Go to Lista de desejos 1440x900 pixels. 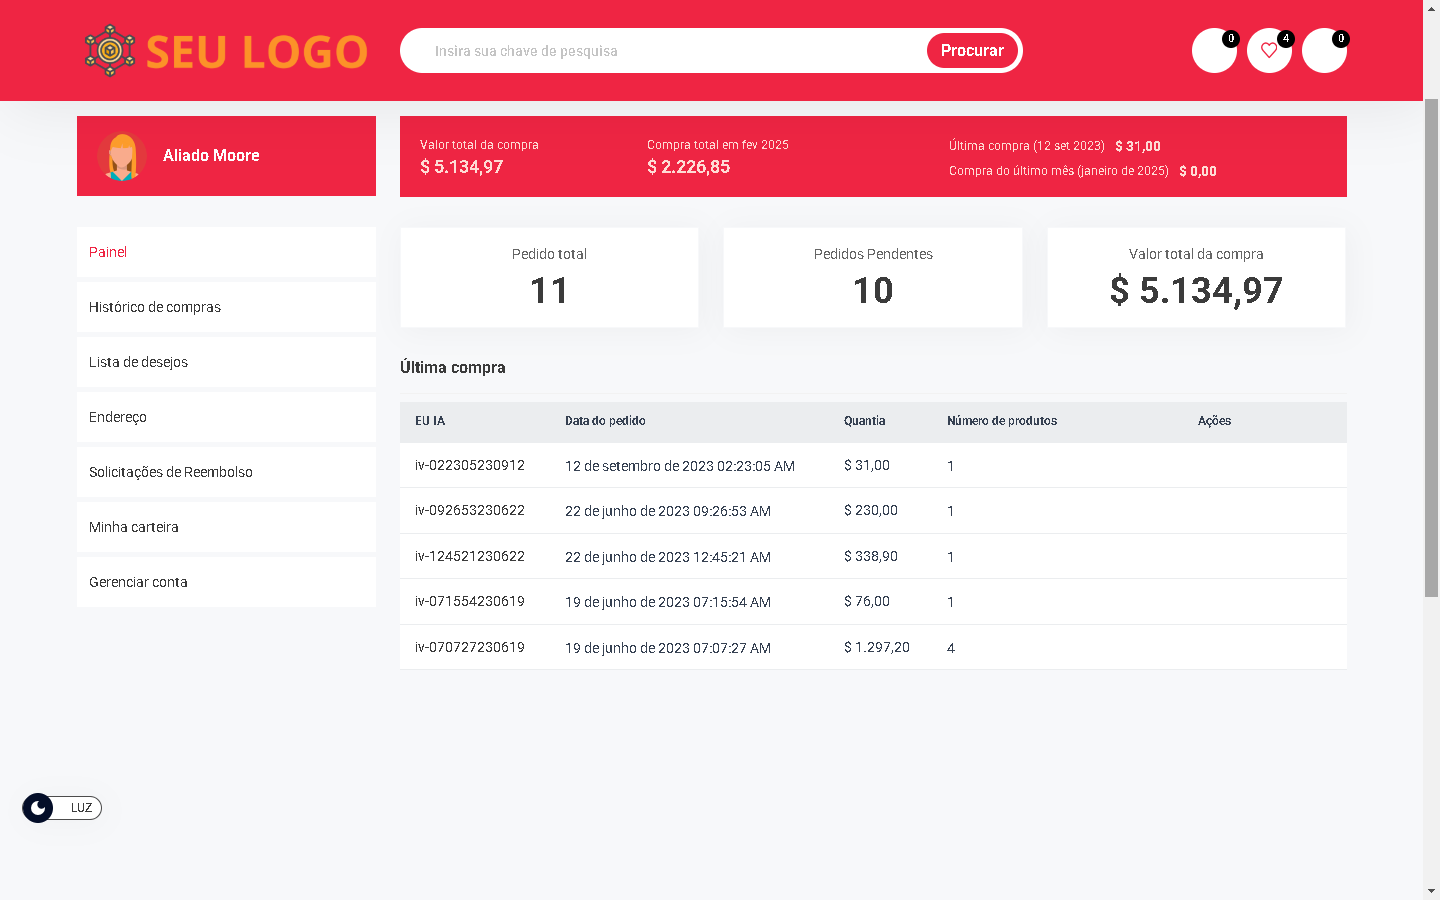point(138,362)
